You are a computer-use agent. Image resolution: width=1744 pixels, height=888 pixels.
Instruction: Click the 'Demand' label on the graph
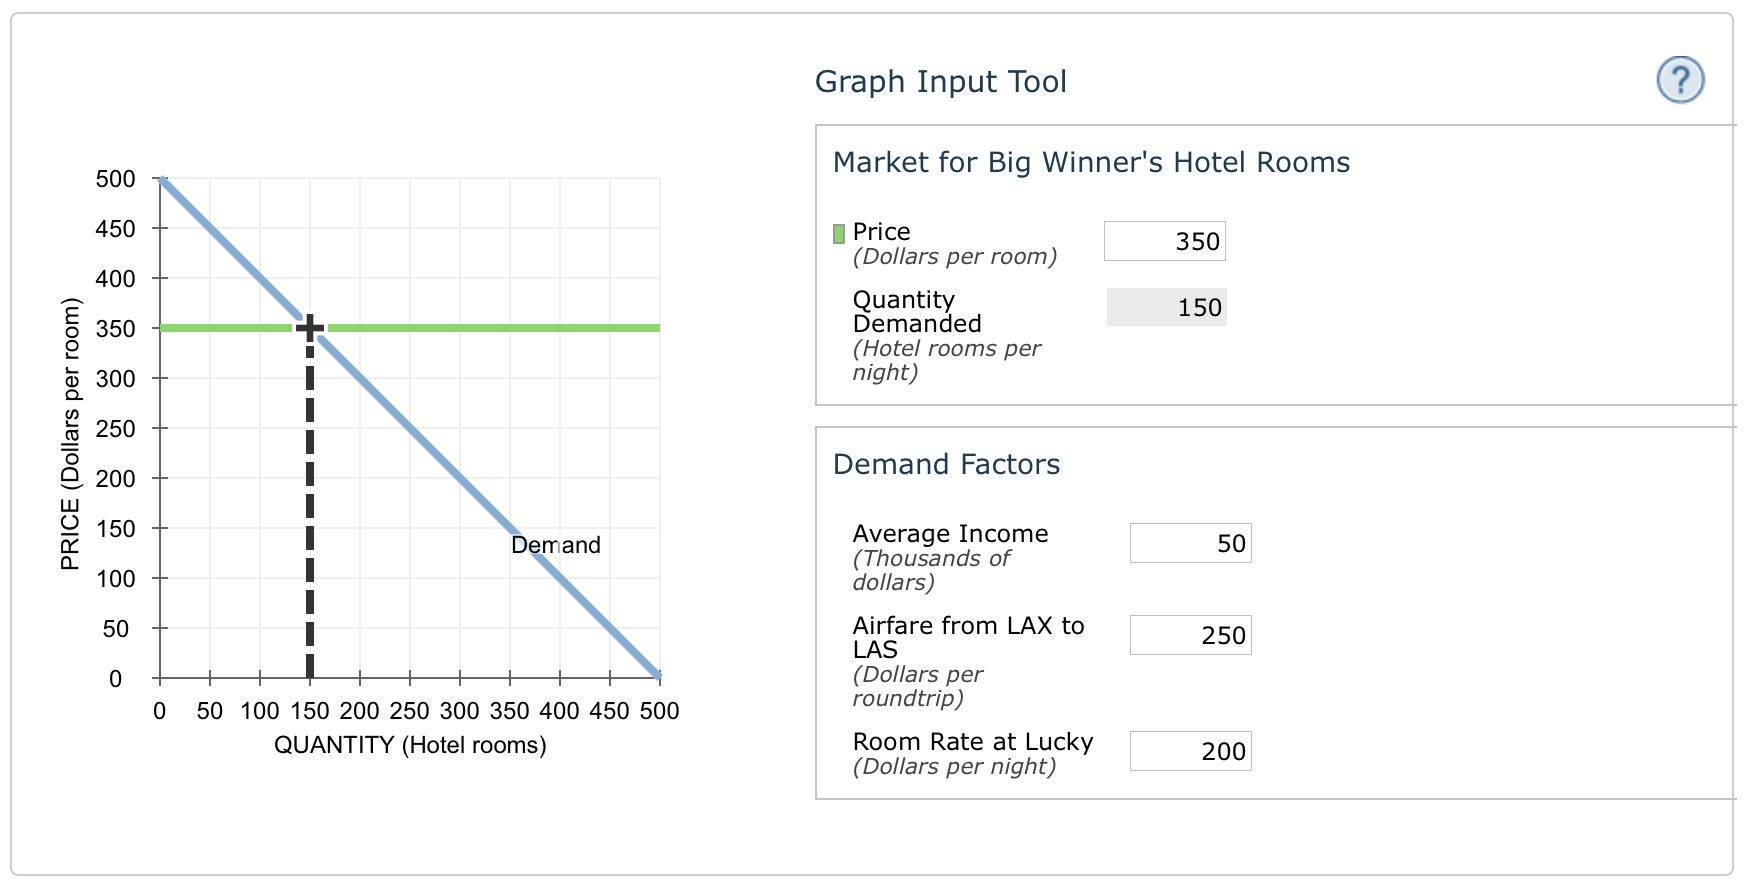tap(554, 545)
